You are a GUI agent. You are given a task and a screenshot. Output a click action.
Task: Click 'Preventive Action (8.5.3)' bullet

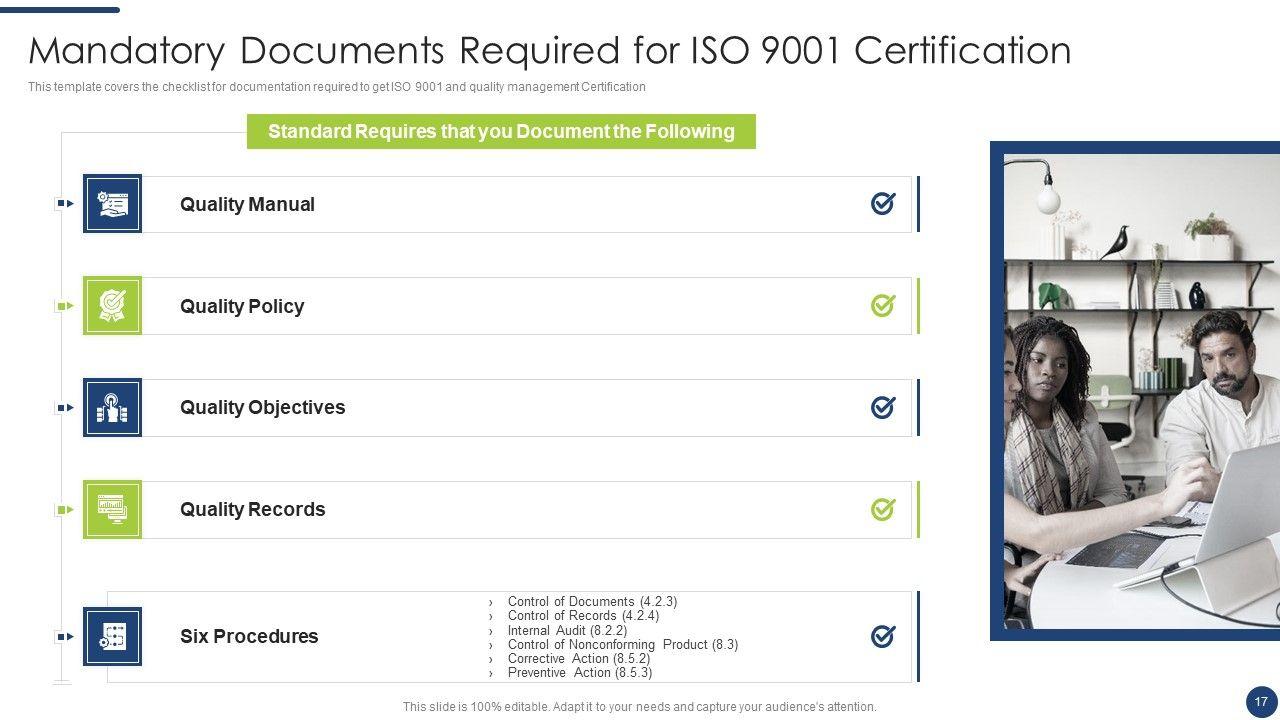[580, 673]
